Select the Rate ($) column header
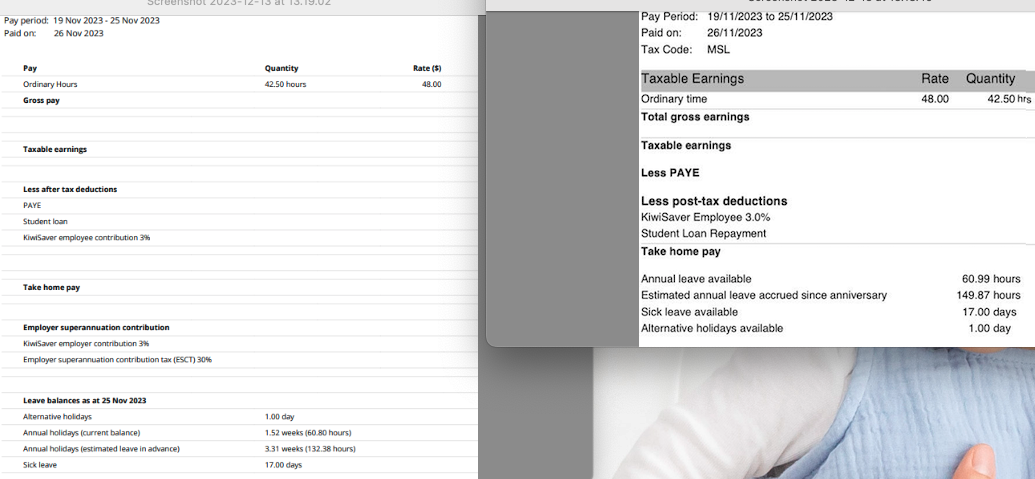 [427, 68]
